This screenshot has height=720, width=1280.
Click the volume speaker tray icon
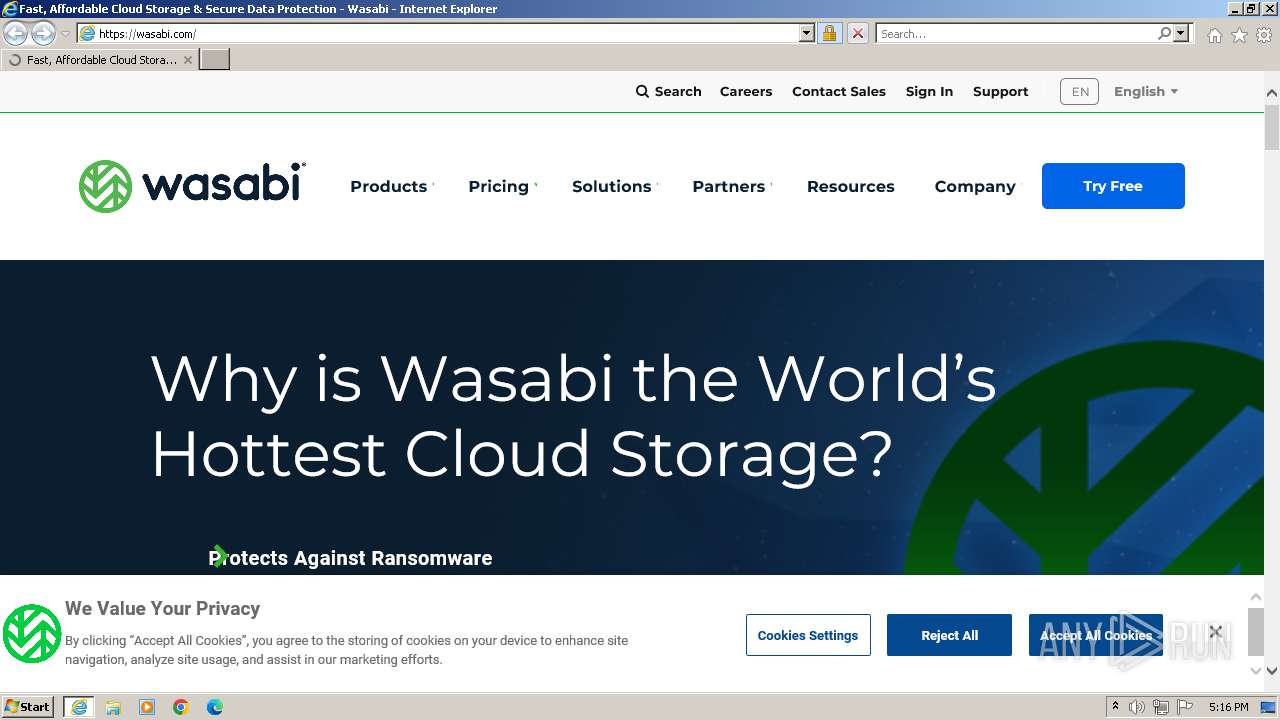pyautogui.click(x=1137, y=707)
